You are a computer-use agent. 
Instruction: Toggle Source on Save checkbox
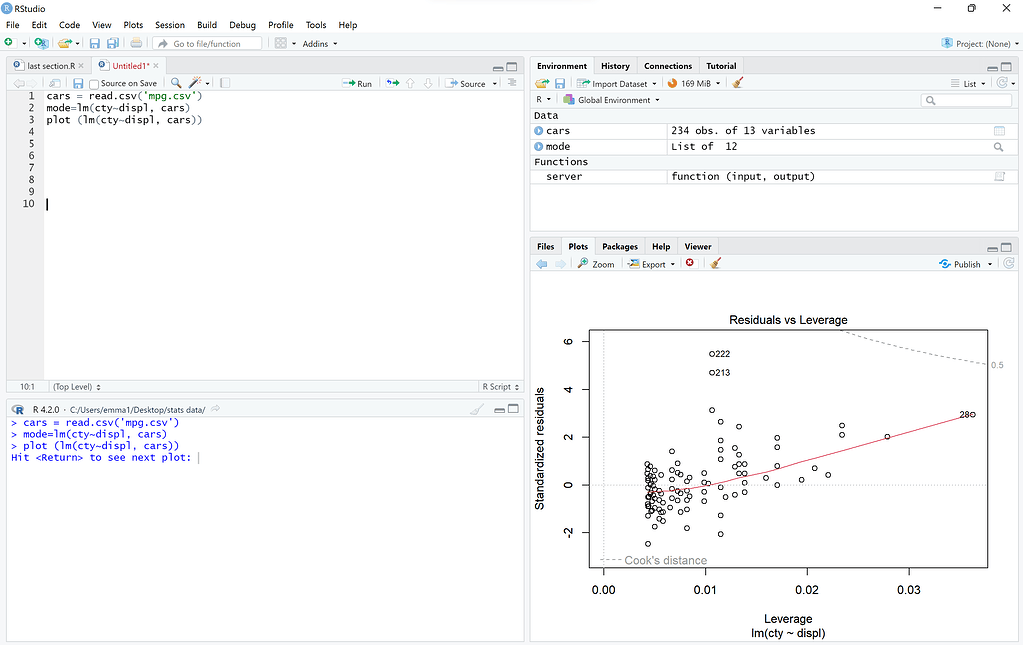[x=94, y=84]
